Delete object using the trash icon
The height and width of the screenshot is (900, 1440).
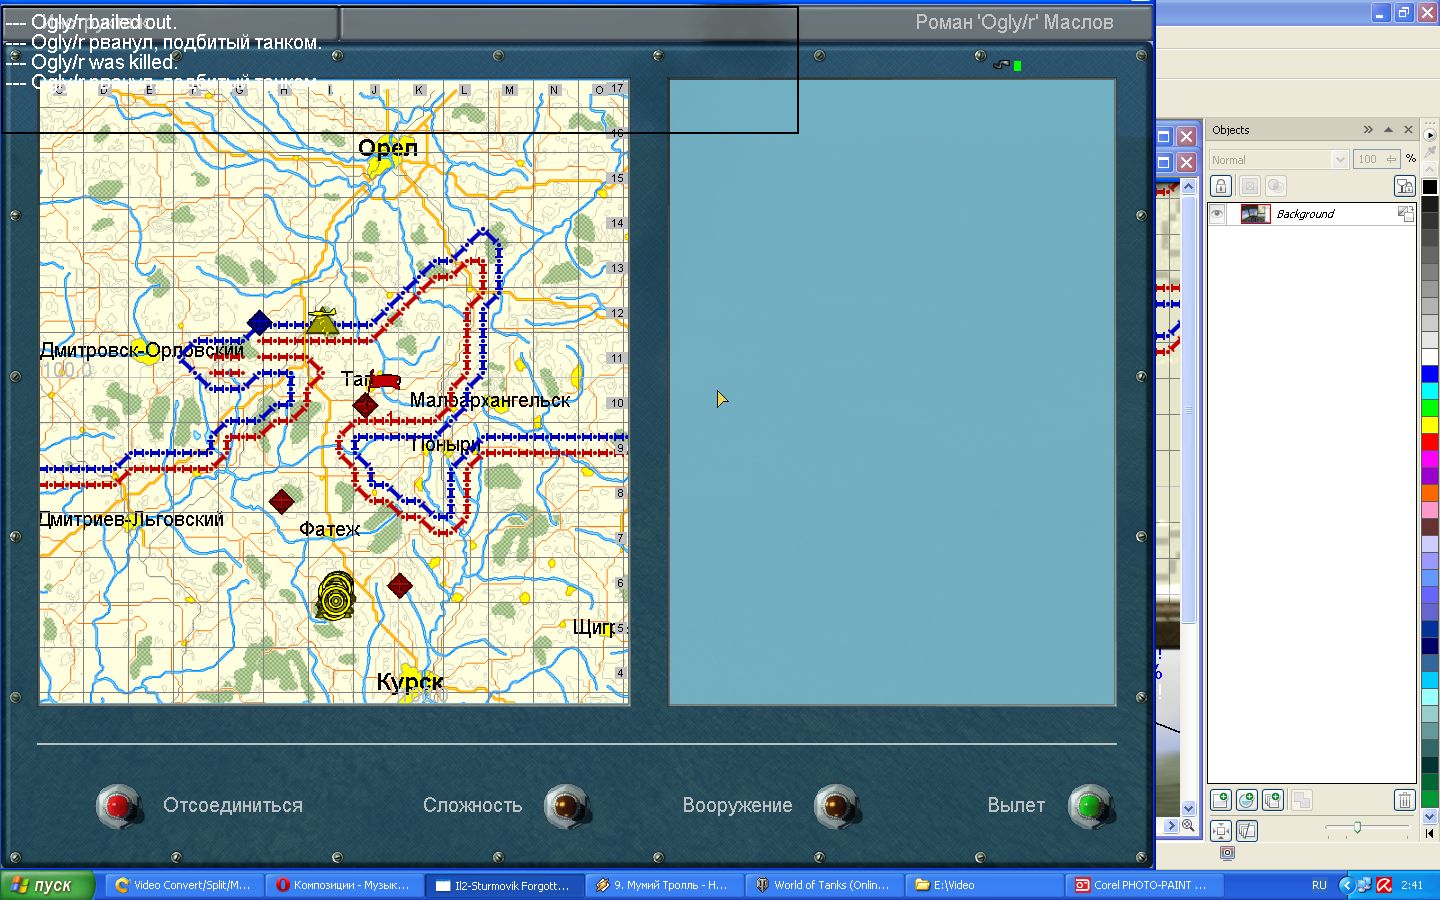point(1404,800)
